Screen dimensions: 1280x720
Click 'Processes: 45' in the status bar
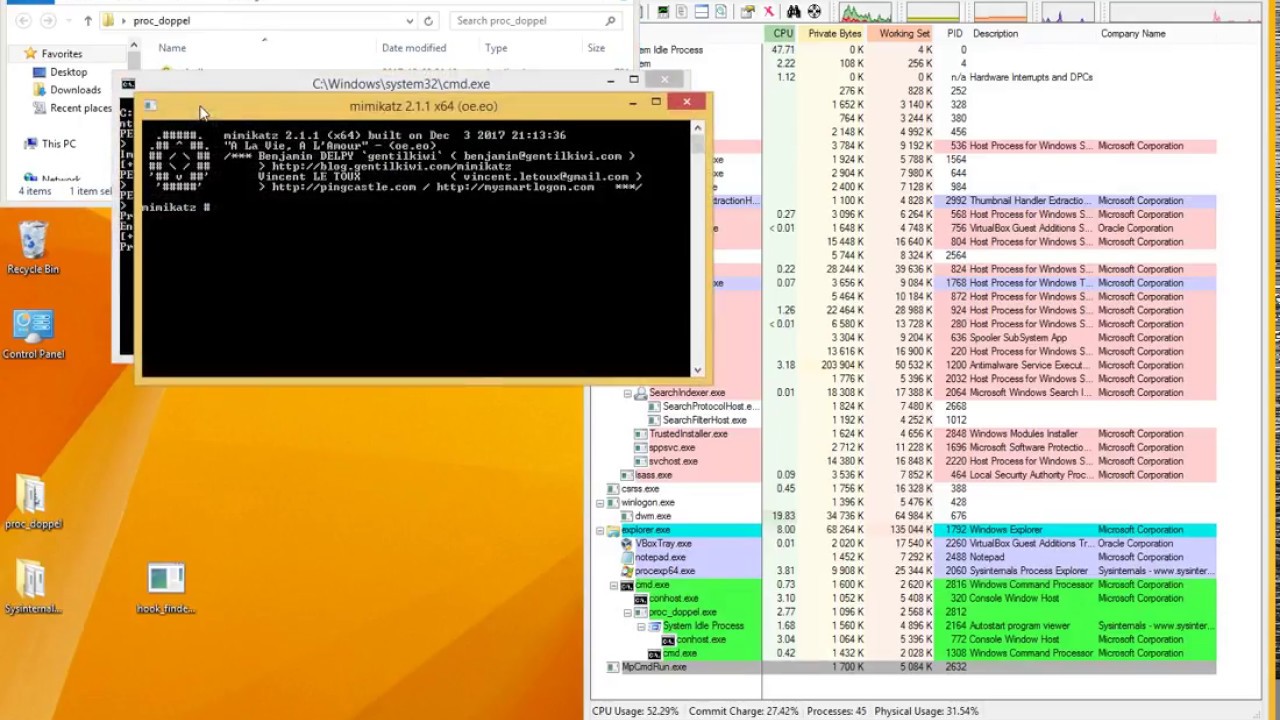pos(836,711)
